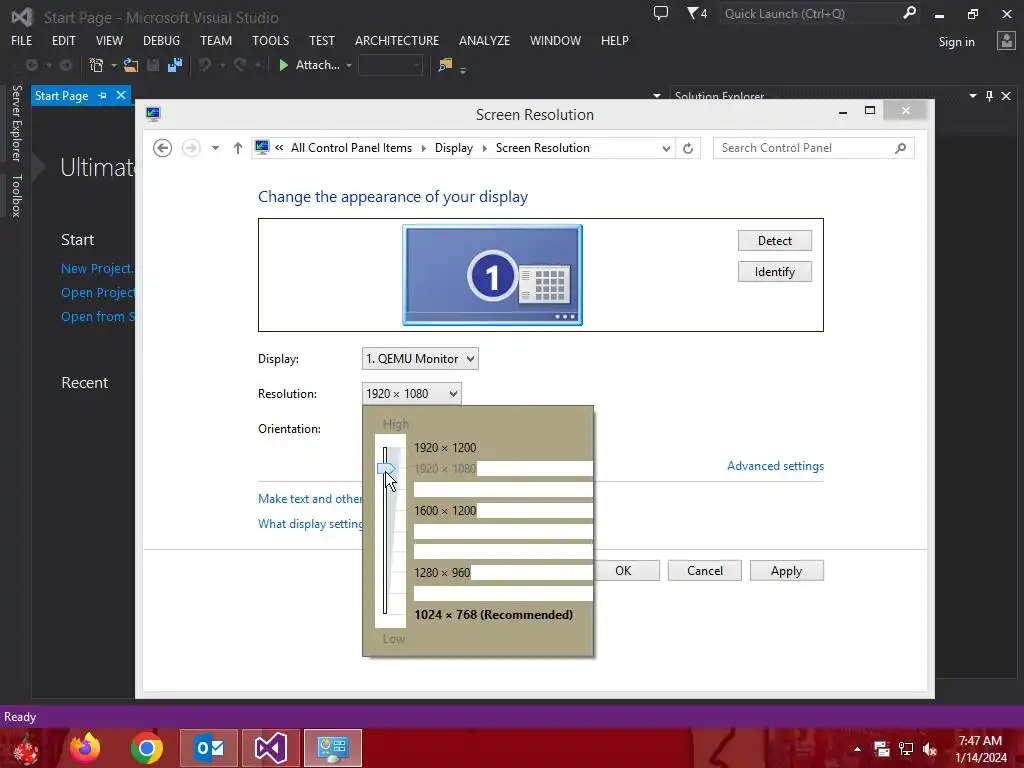Click the muted volume tray icon
This screenshot has width=1024, height=768.
pyautogui.click(x=930, y=749)
